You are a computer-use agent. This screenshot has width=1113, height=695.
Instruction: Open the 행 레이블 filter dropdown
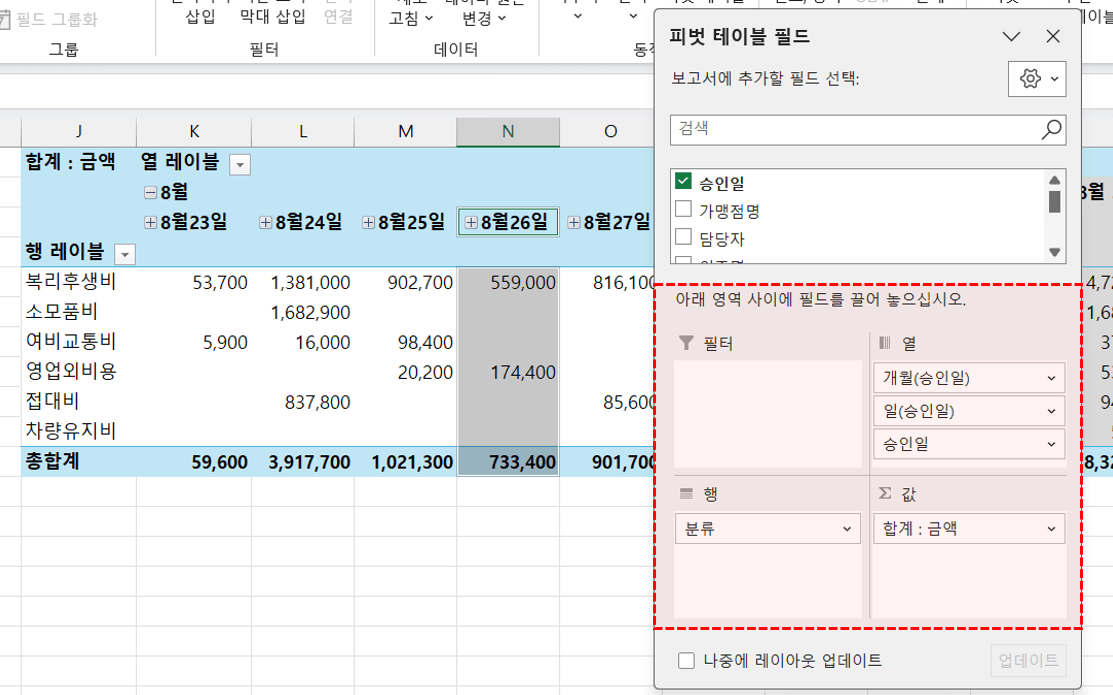click(126, 253)
